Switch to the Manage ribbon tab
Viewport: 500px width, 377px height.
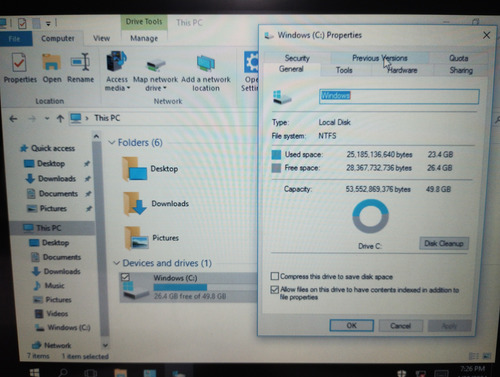pos(144,39)
